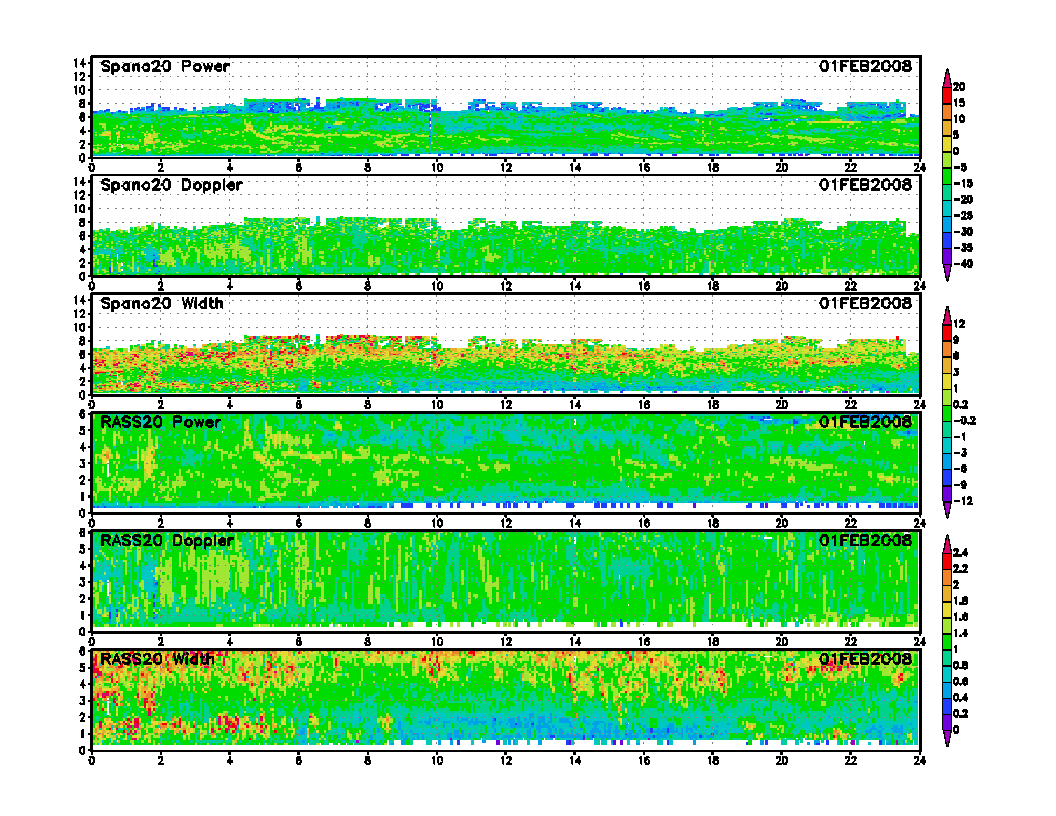
Task: Click the 2.4 label on the colorbar
Action: pyautogui.click(x=960, y=553)
